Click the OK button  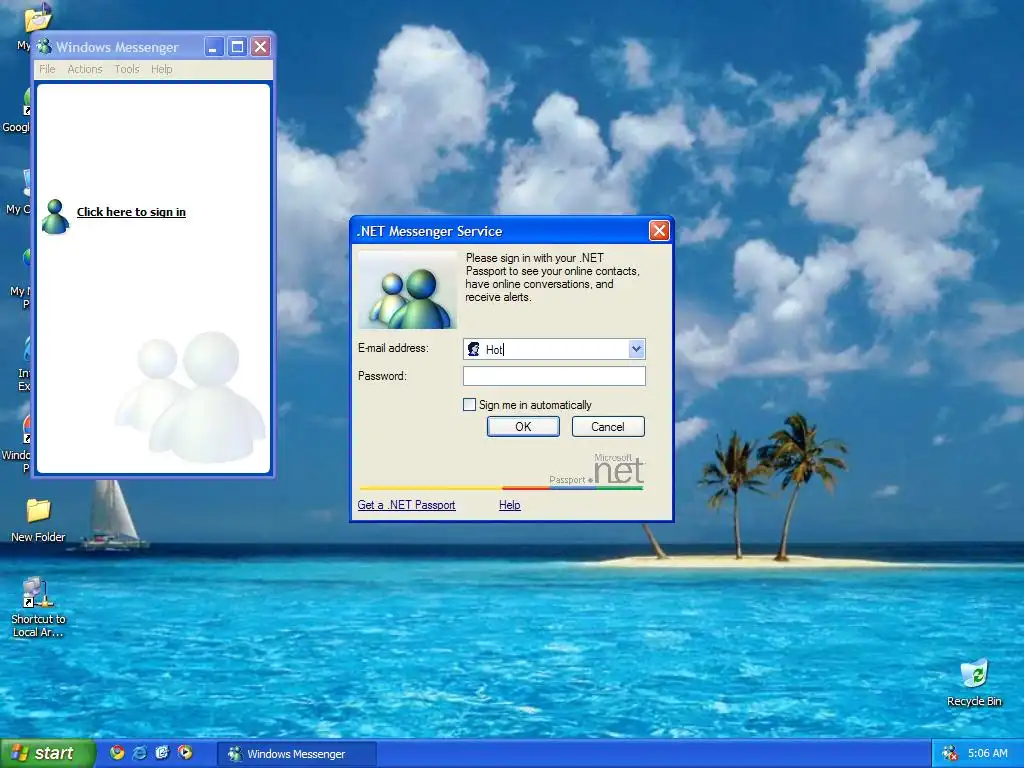(x=523, y=426)
